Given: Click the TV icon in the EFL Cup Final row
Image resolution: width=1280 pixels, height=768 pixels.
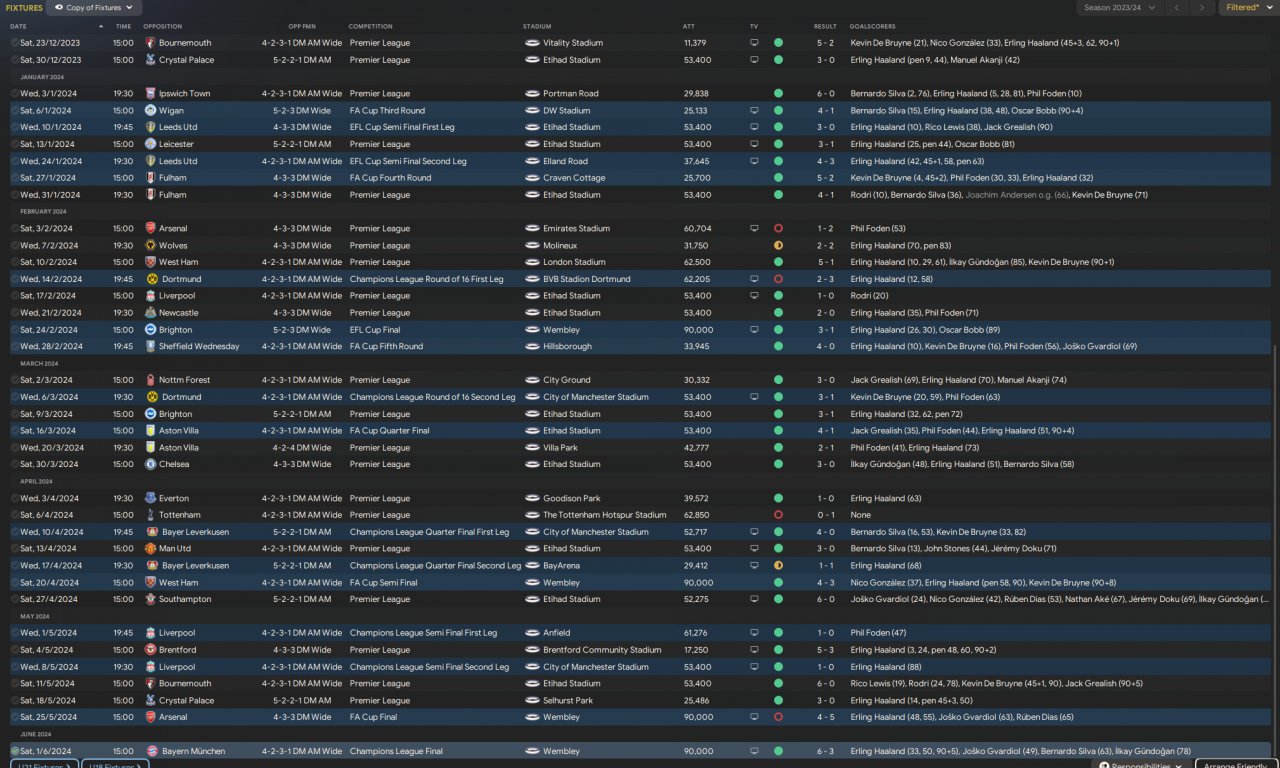Looking at the screenshot, I should (x=754, y=330).
